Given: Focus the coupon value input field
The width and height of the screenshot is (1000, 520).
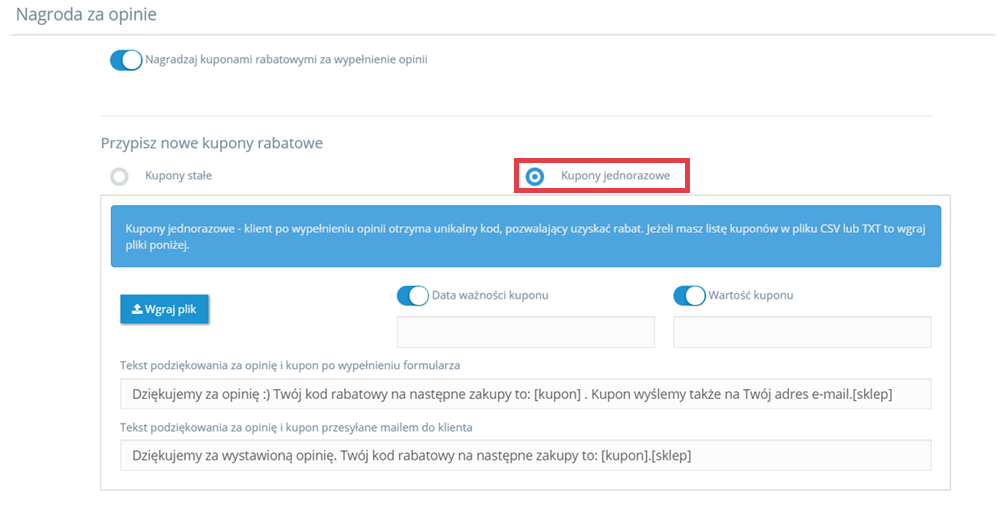Looking at the screenshot, I should point(802,332).
